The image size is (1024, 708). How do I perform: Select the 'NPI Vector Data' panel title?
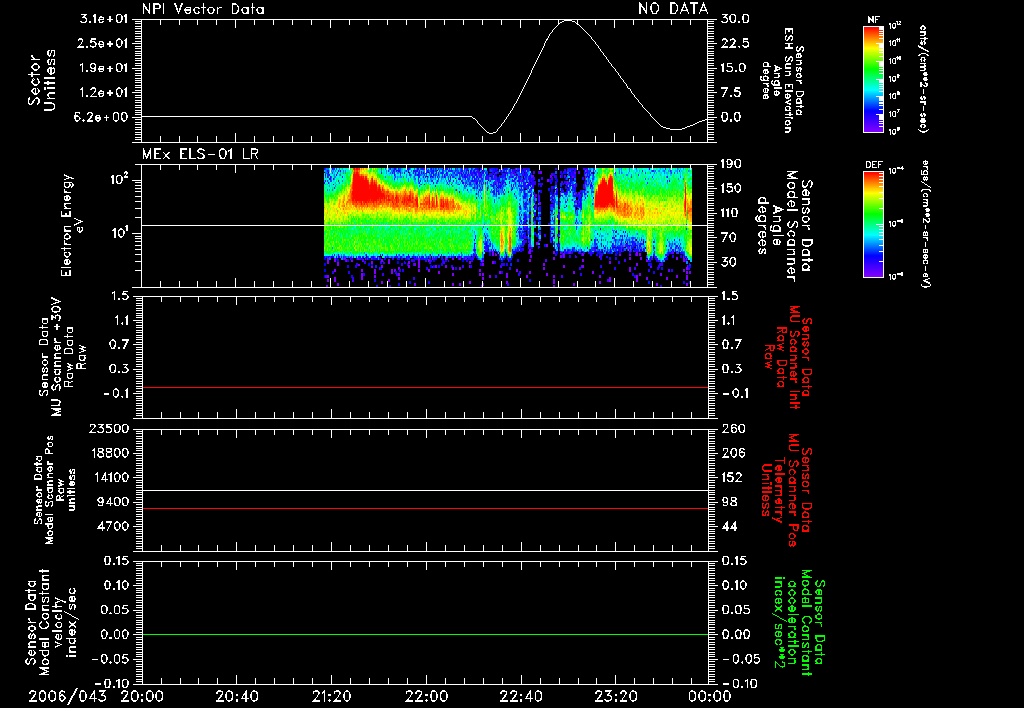203,9
